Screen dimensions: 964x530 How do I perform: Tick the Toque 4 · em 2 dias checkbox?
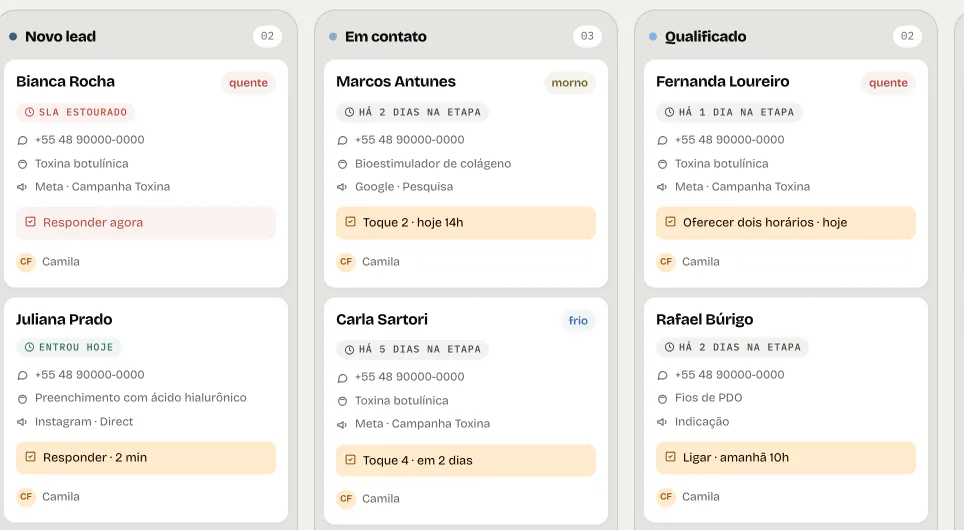[350, 459]
